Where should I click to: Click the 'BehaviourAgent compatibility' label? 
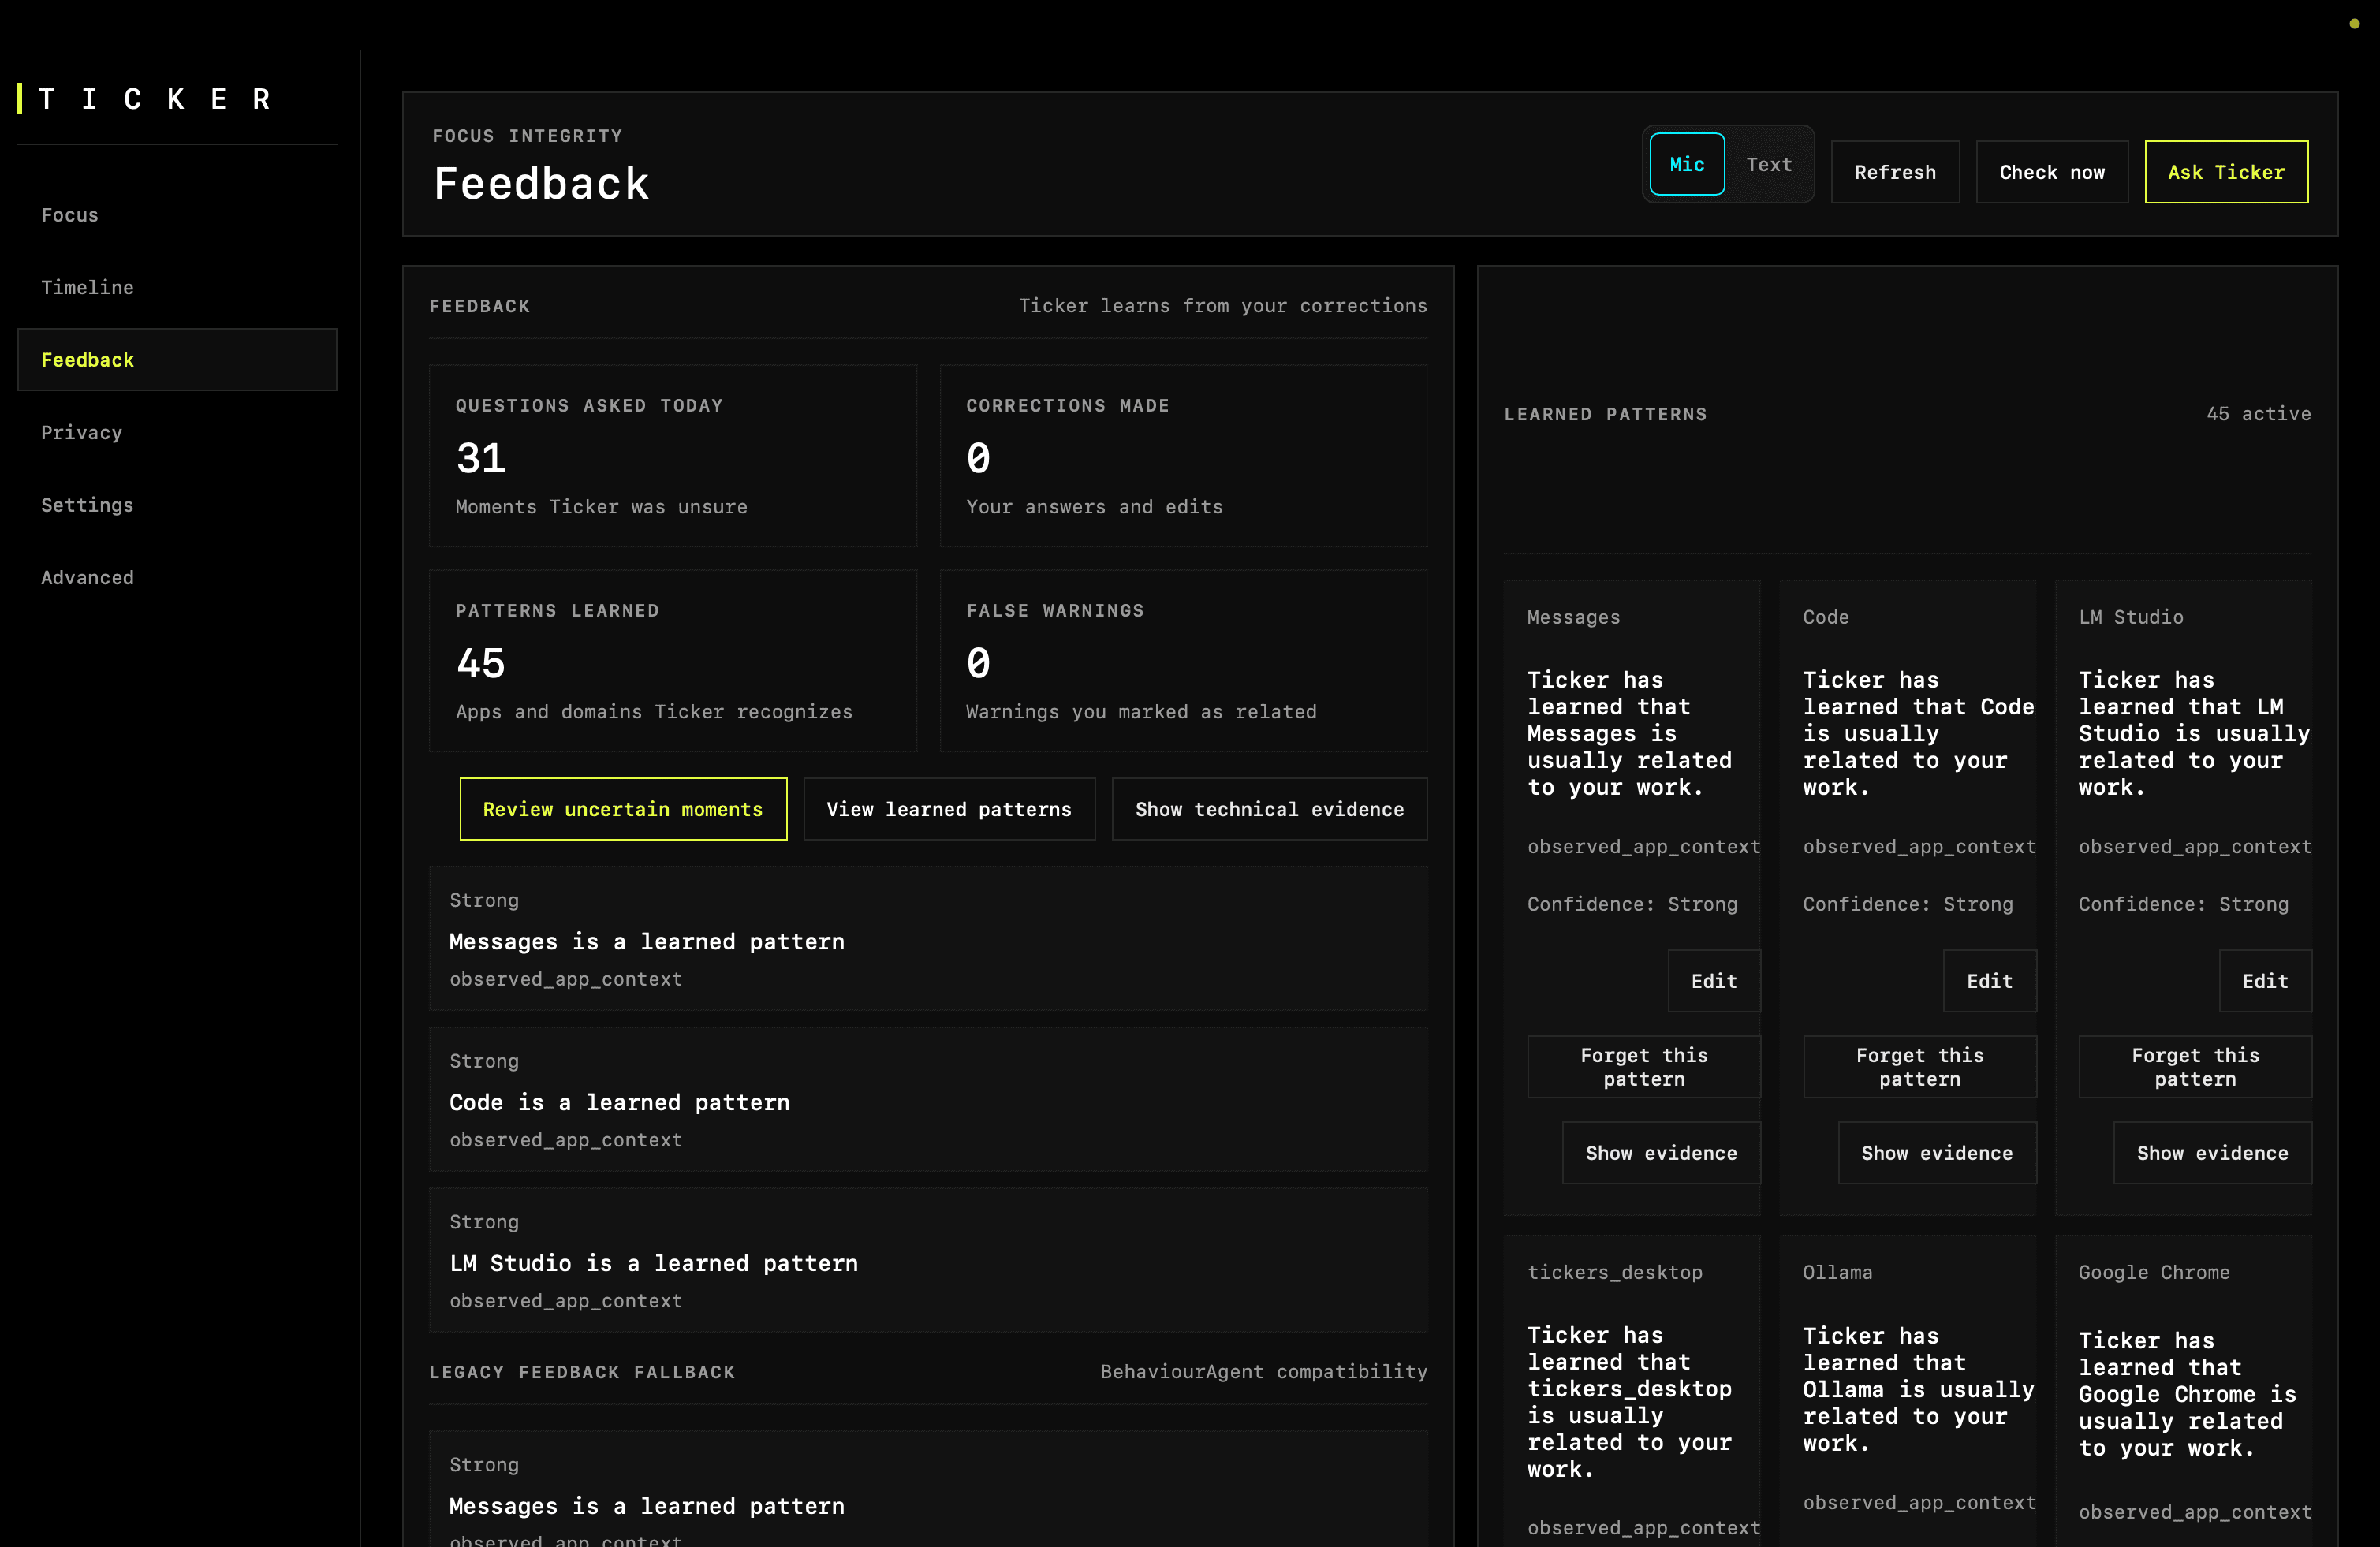click(x=1263, y=1372)
